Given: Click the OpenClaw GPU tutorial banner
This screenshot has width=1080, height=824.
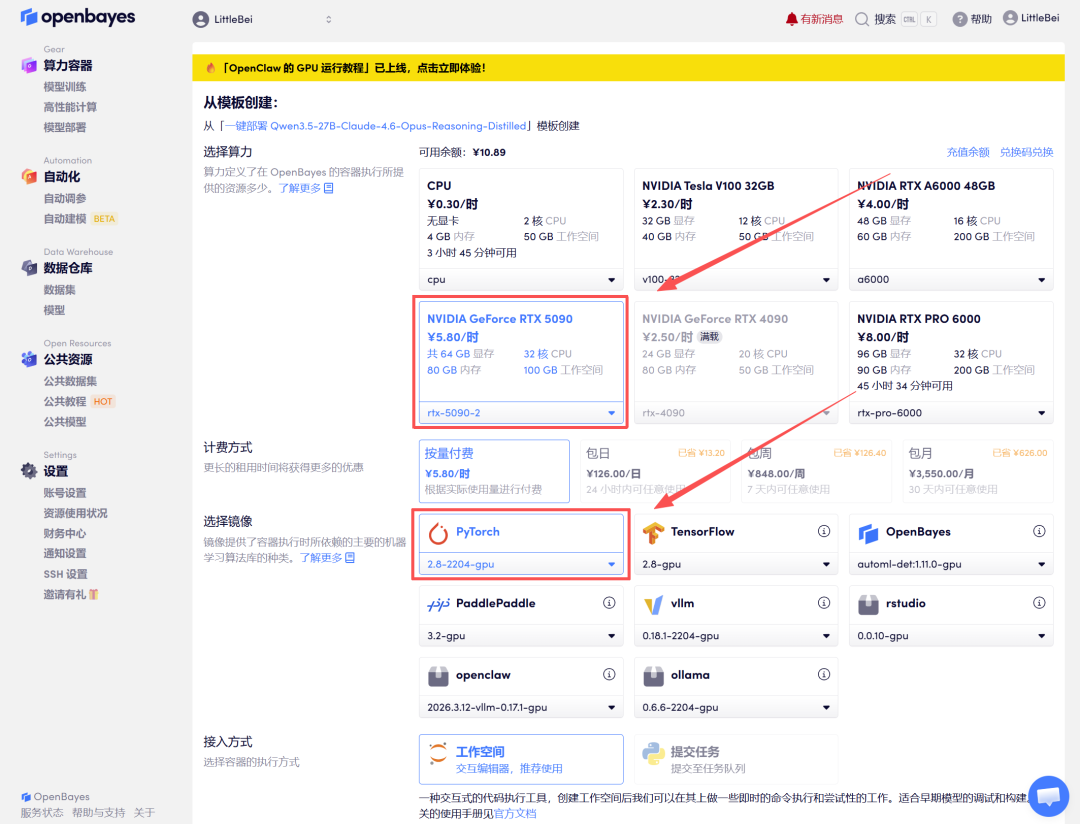Looking at the screenshot, I should (x=628, y=68).
